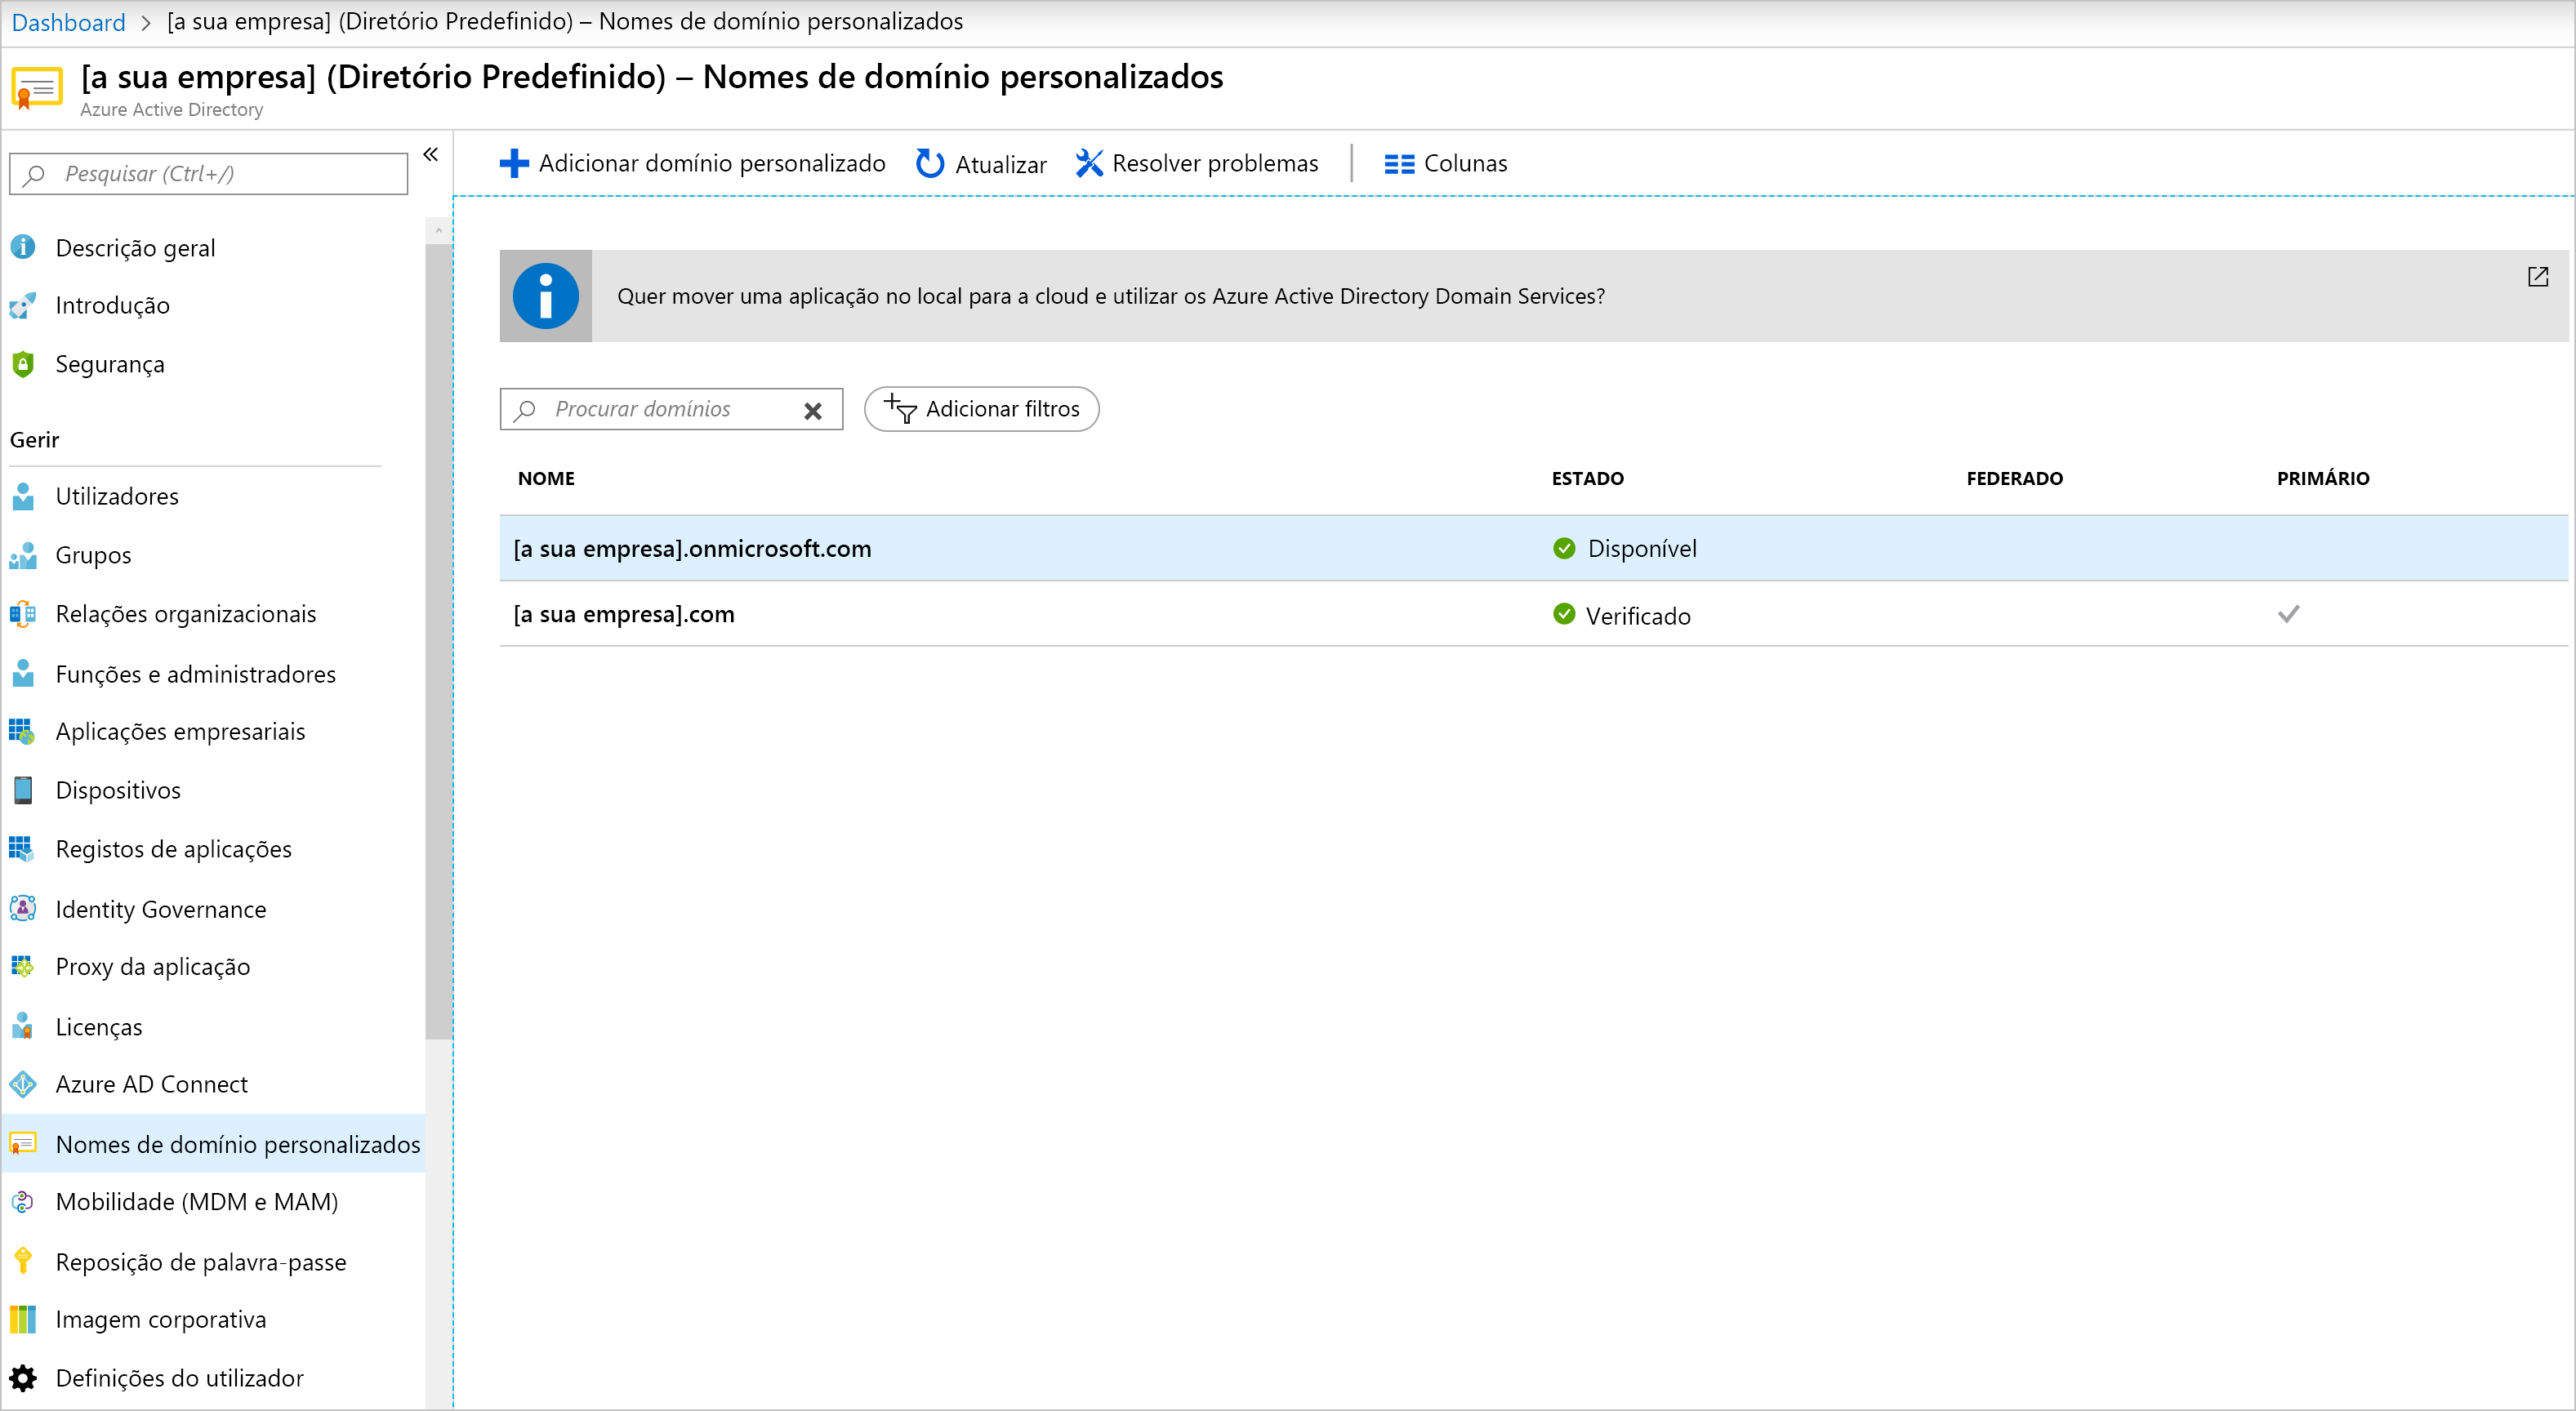The width and height of the screenshot is (2576, 1411).
Task: Click the page header certificate icon
Action: (x=36, y=88)
